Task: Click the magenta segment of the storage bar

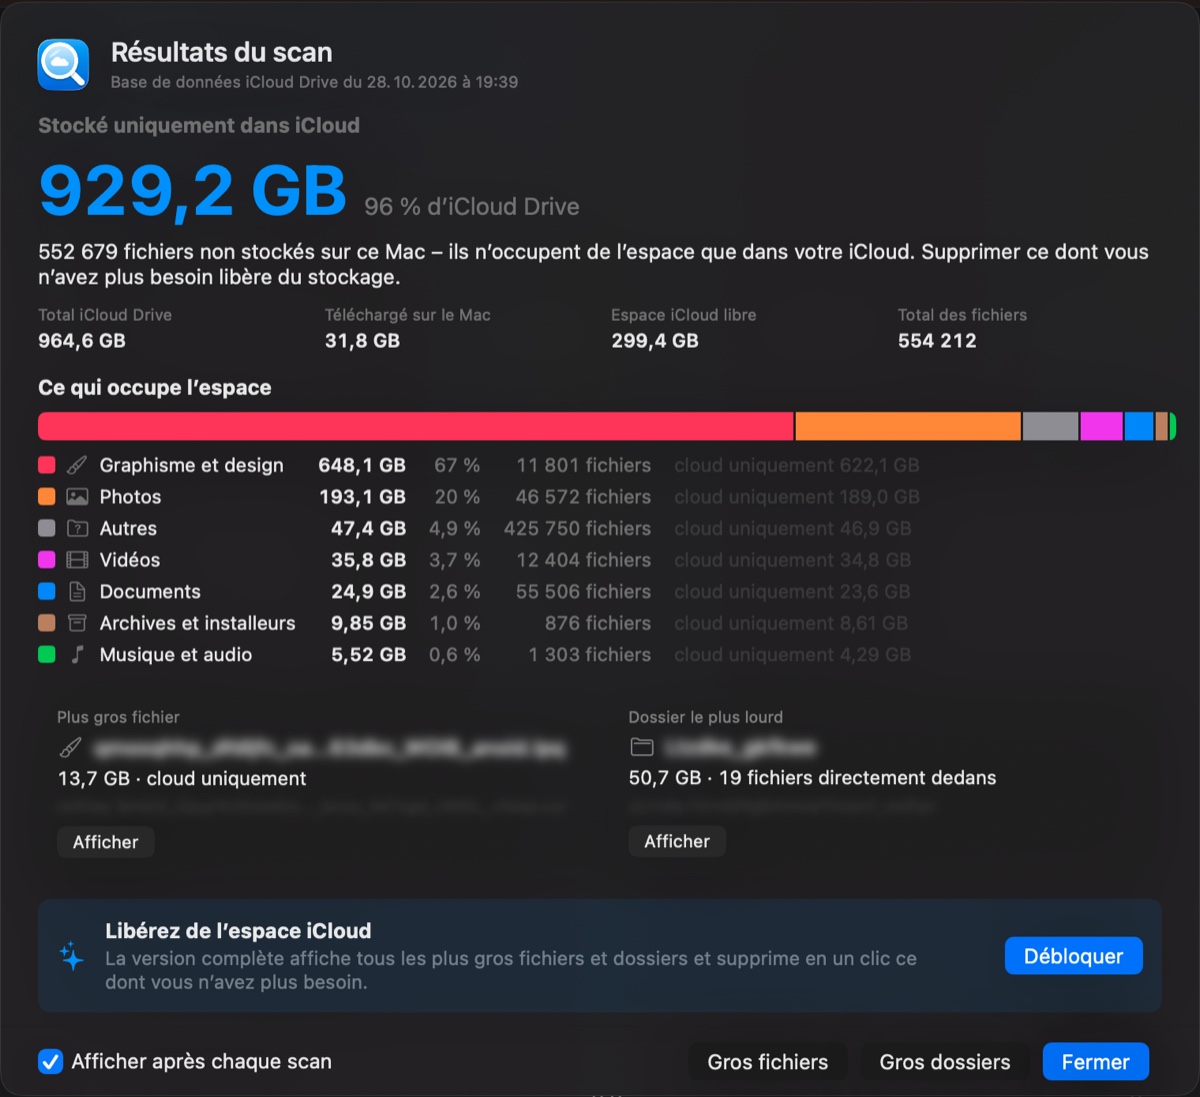Action: [1102, 426]
